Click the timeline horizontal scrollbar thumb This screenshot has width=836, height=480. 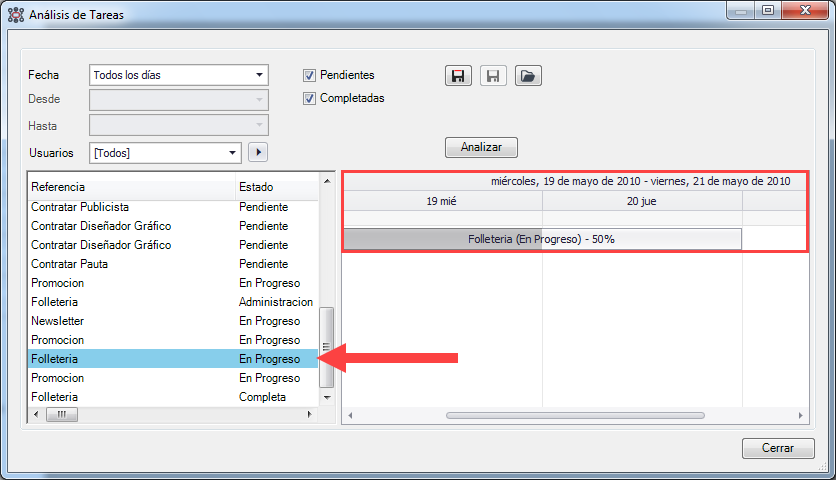pos(575,415)
